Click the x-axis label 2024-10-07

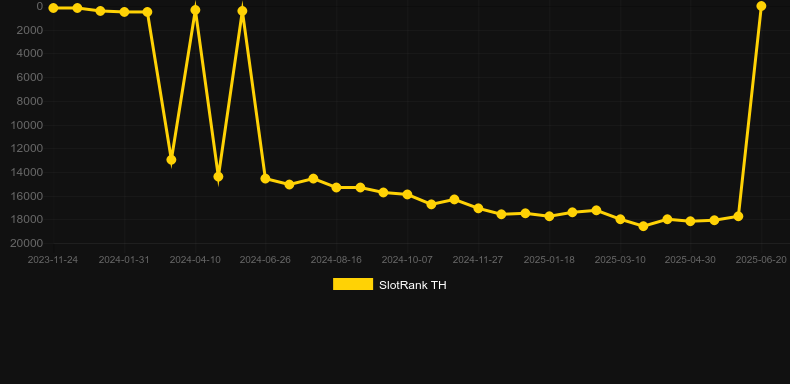[x=407, y=260]
